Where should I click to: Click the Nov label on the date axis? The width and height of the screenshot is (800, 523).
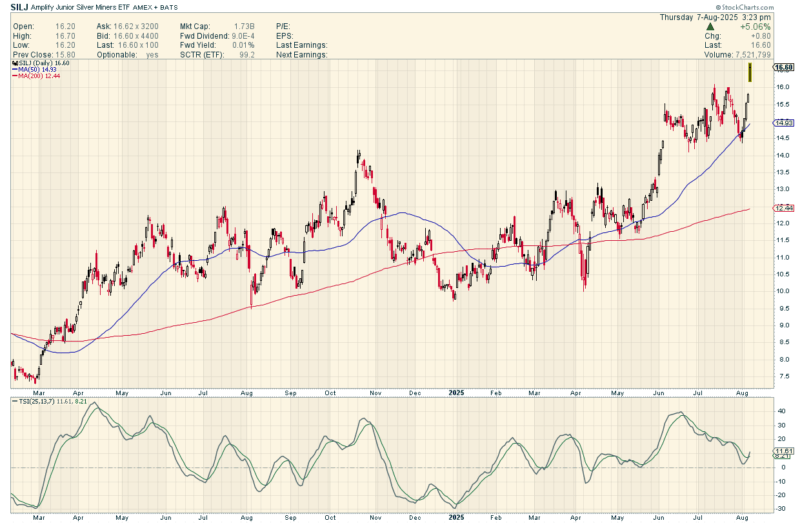coord(376,394)
